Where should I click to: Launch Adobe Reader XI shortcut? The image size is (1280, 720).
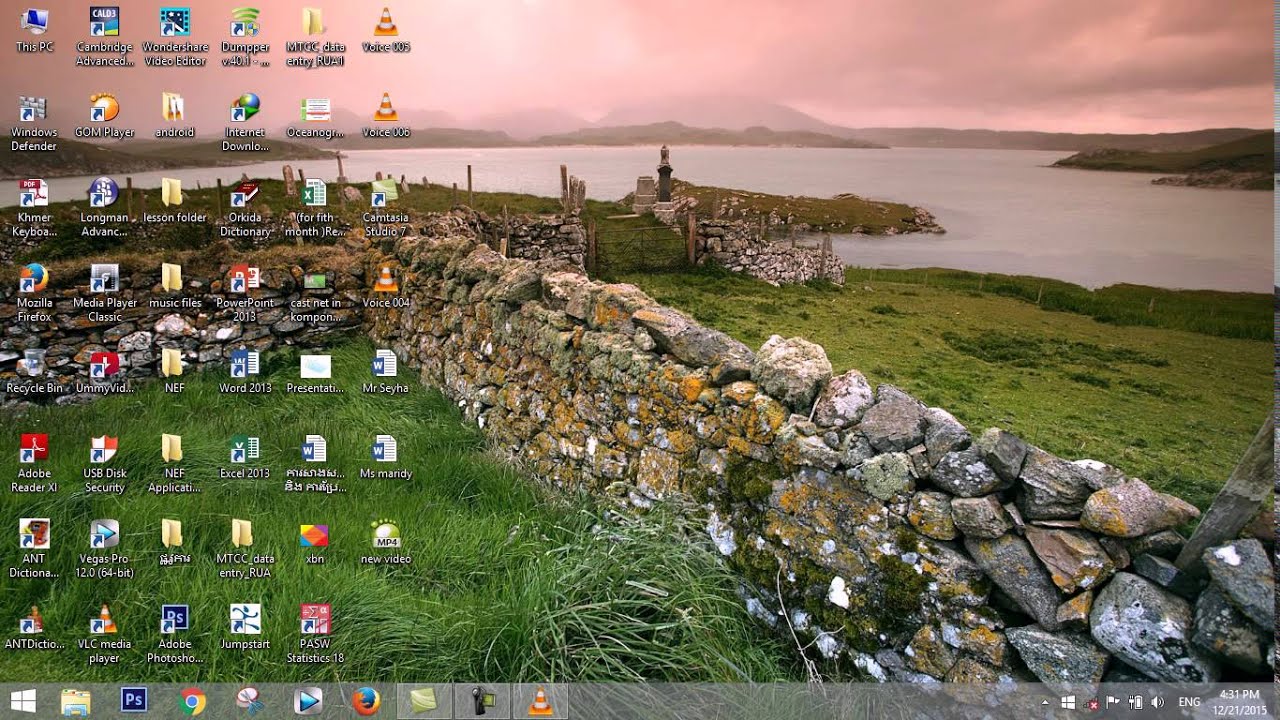pos(34,464)
